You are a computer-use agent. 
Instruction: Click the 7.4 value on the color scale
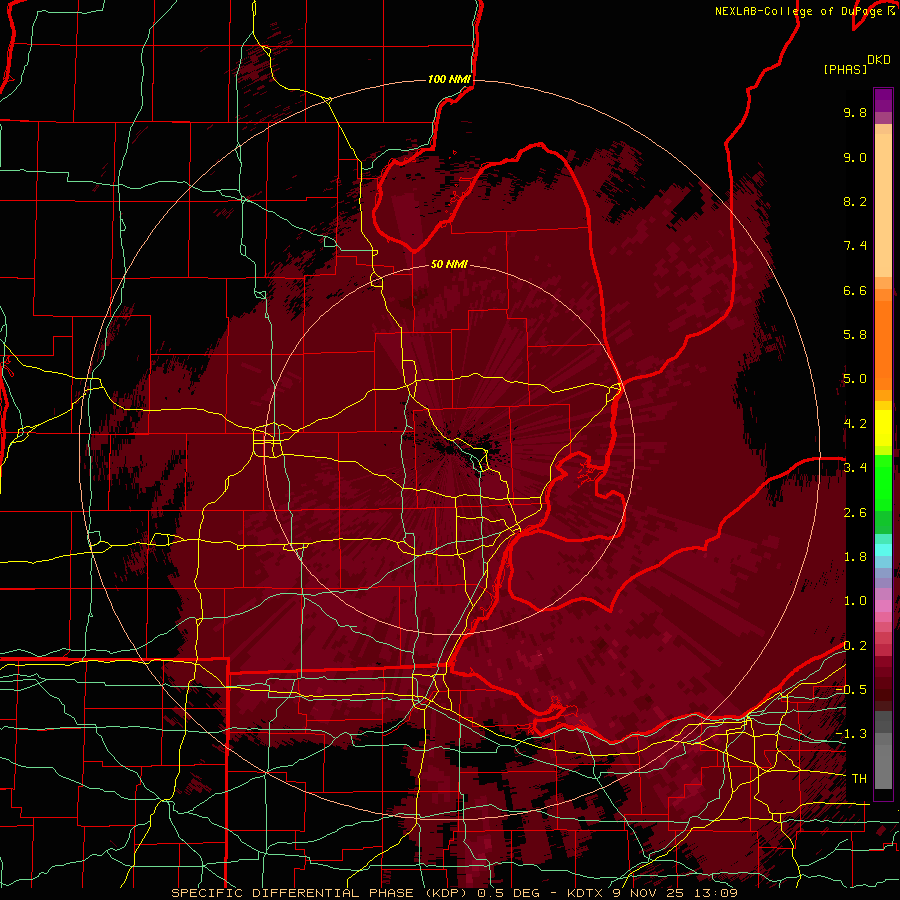[x=855, y=246]
